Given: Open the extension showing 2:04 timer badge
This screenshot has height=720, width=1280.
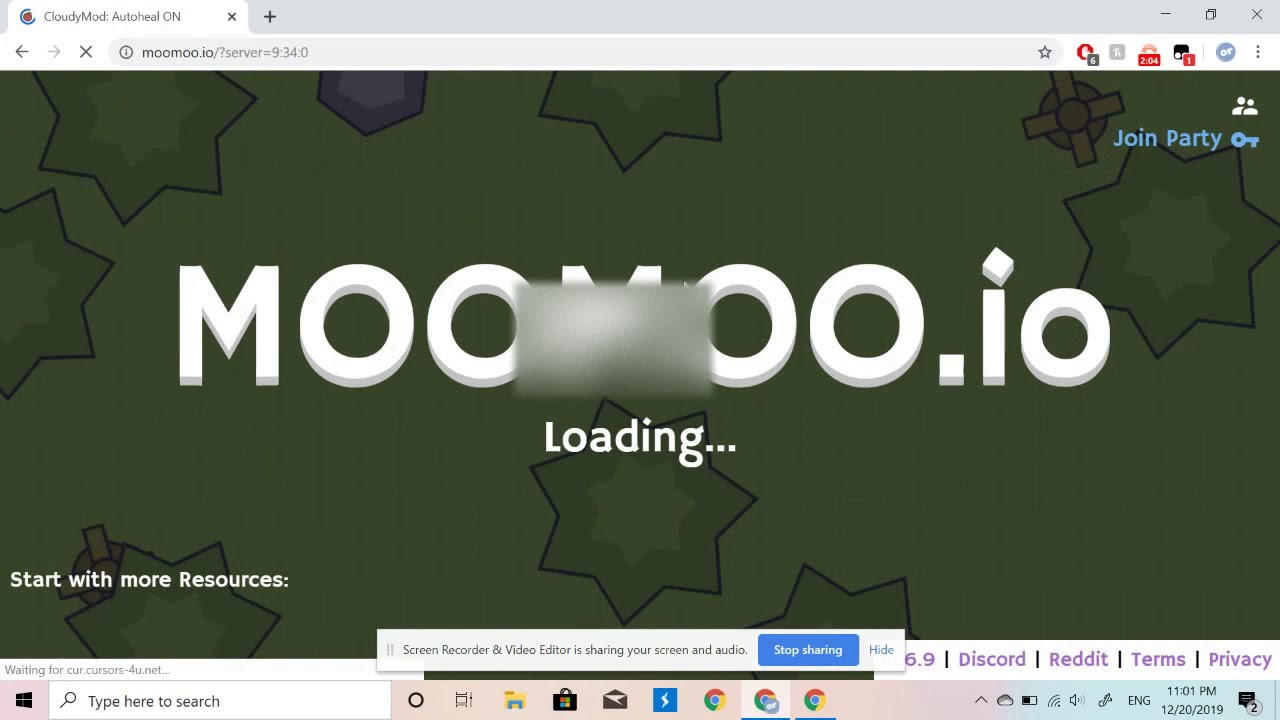Looking at the screenshot, I should pyautogui.click(x=1149, y=54).
